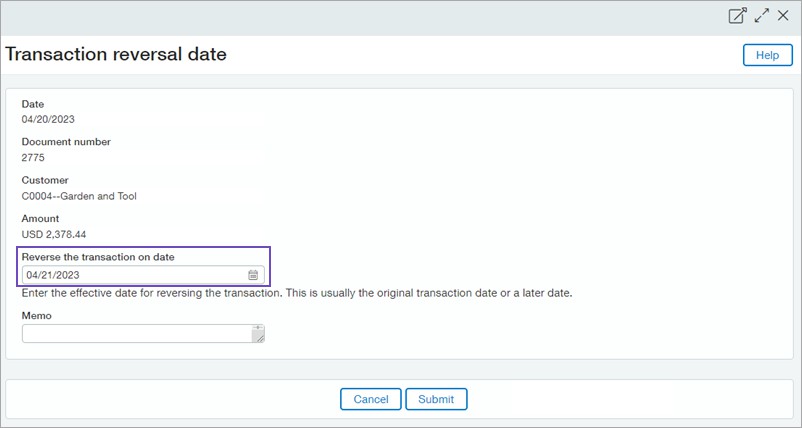Click the 'Transaction reversal date' heading
The height and width of the screenshot is (428, 802).
(x=116, y=55)
